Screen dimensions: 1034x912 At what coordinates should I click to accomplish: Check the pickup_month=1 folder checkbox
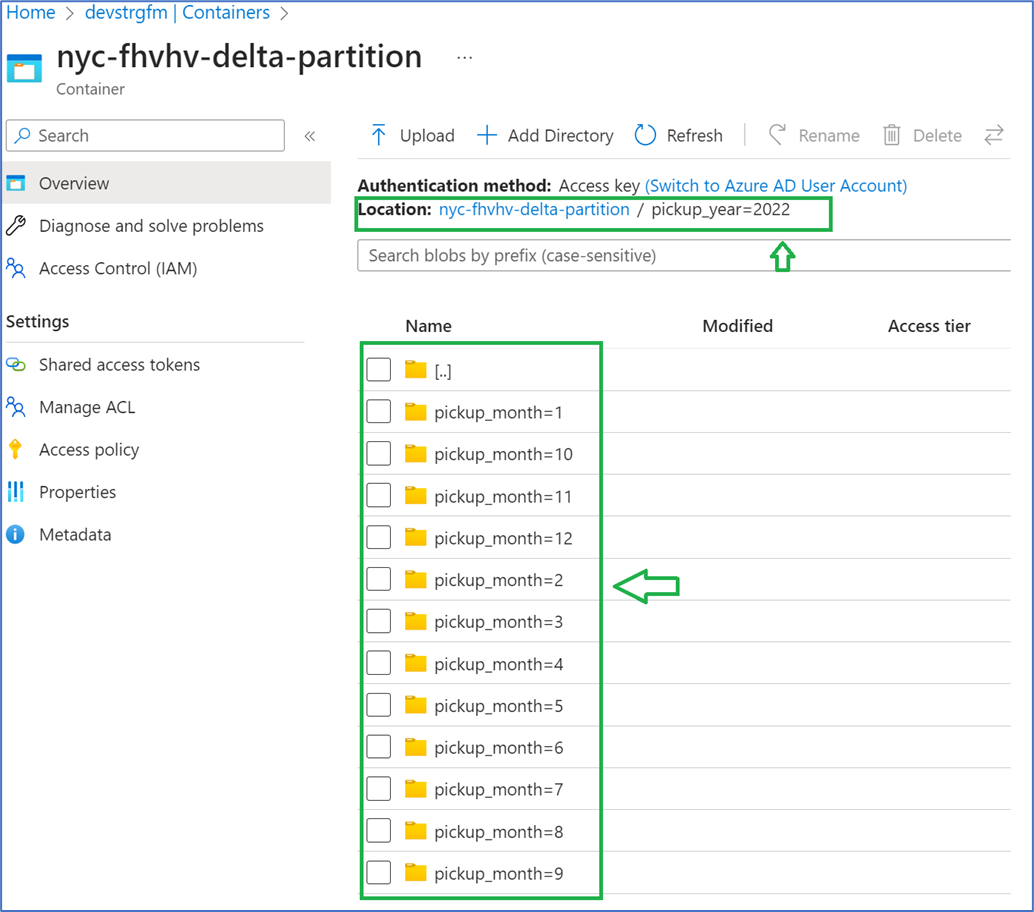point(378,411)
